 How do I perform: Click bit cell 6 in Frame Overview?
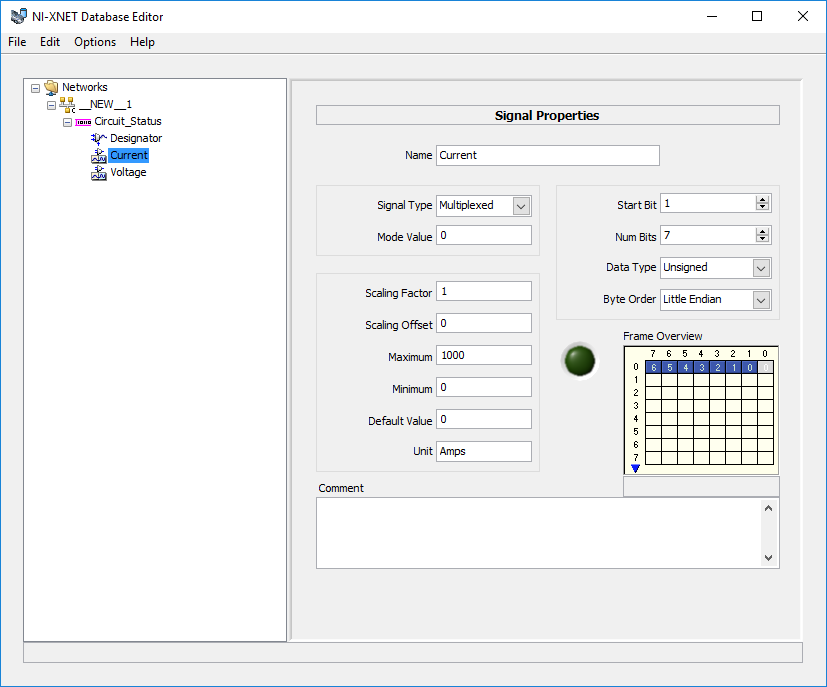653,367
